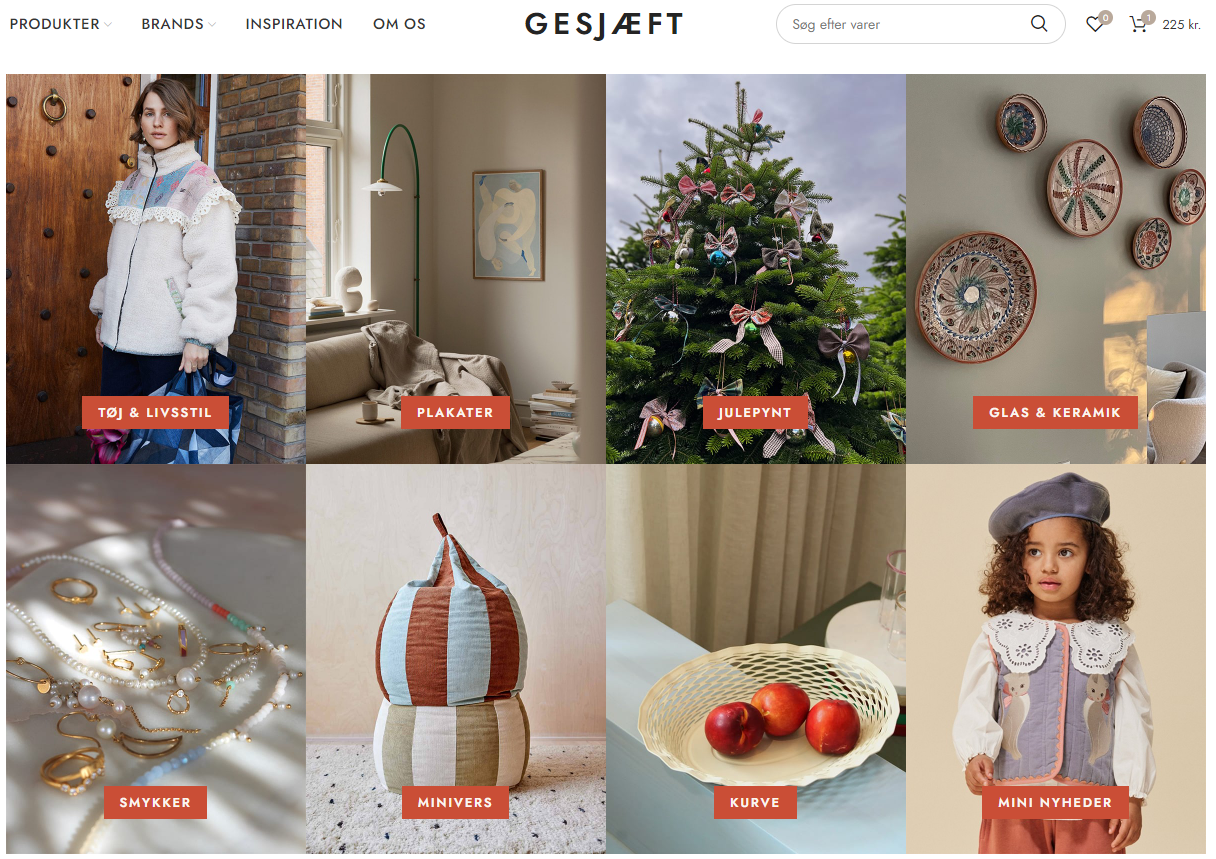The image size is (1216, 859).
Task: Expand the Produkter menu chevron
Action: 108,25
